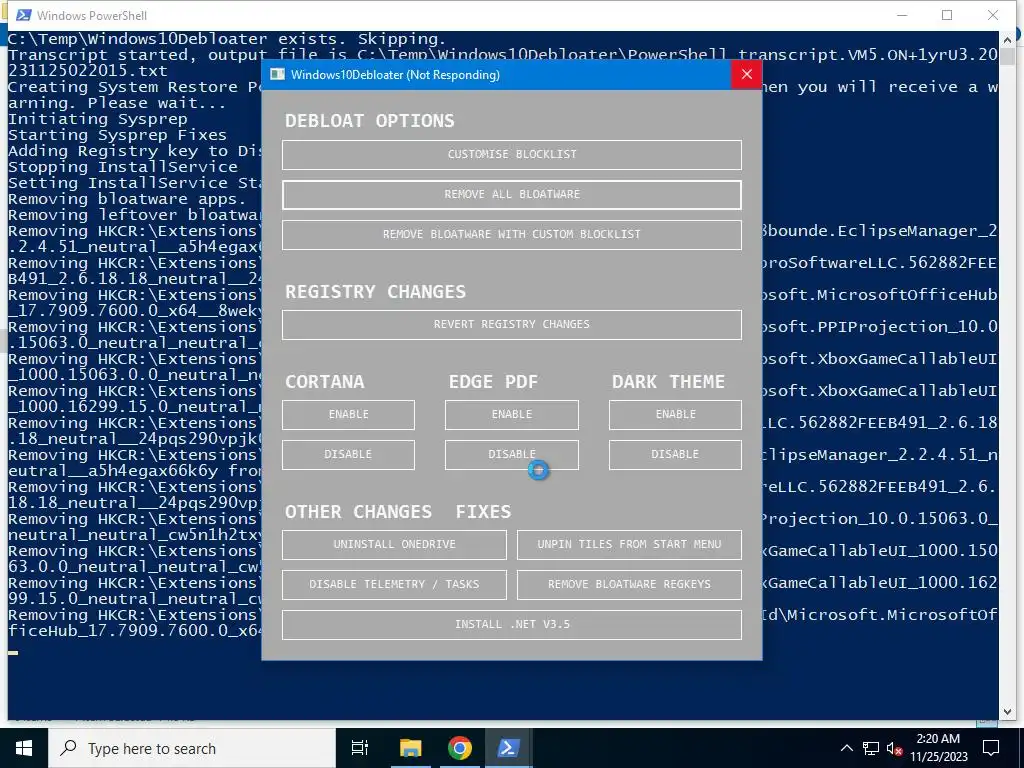Click 'Initiating Sysprep' line in PowerShell
The image size is (1024, 768).
tap(98, 119)
